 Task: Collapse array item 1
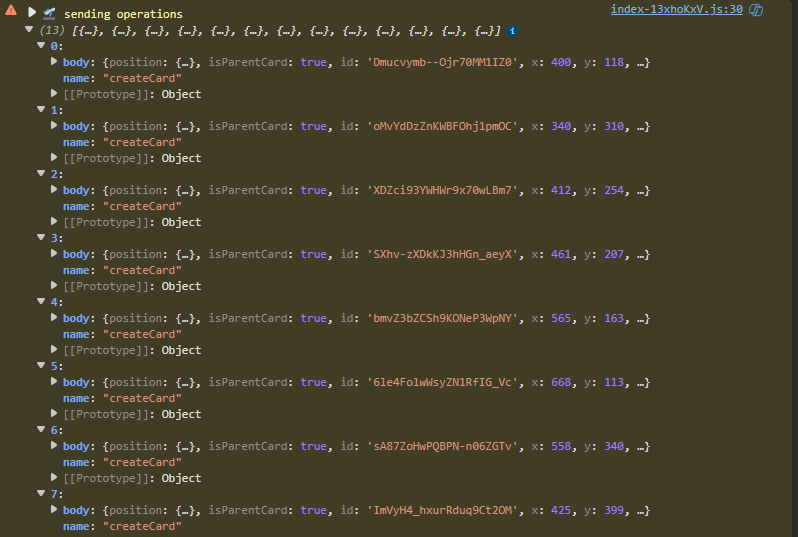(x=40, y=110)
